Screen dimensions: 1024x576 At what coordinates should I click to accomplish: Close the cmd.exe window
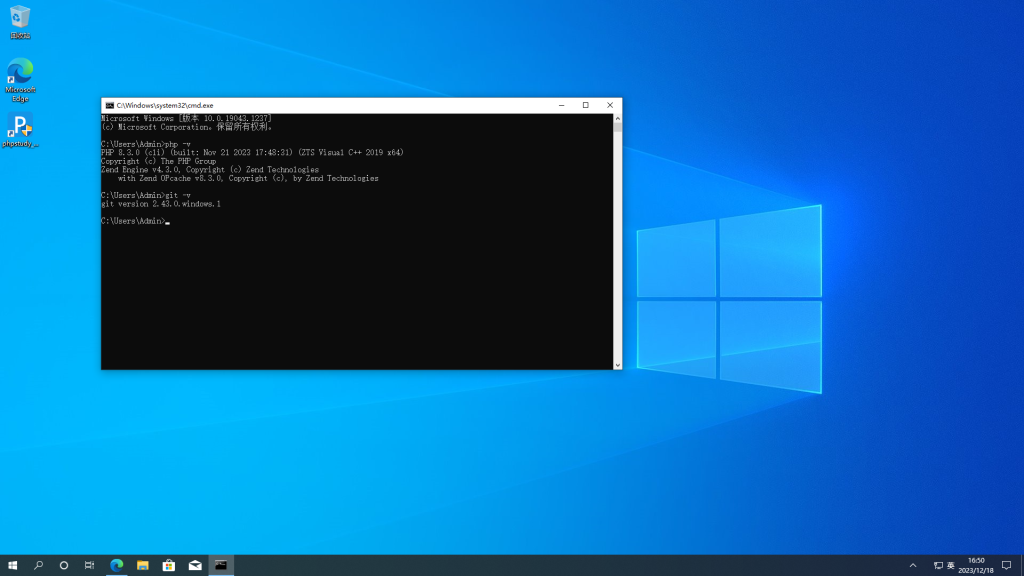[610, 105]
